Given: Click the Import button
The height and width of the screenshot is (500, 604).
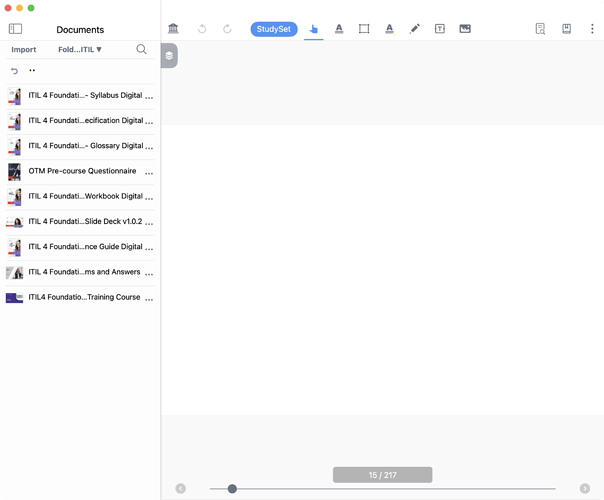Looking at the screenshot, I should point(24,49).
